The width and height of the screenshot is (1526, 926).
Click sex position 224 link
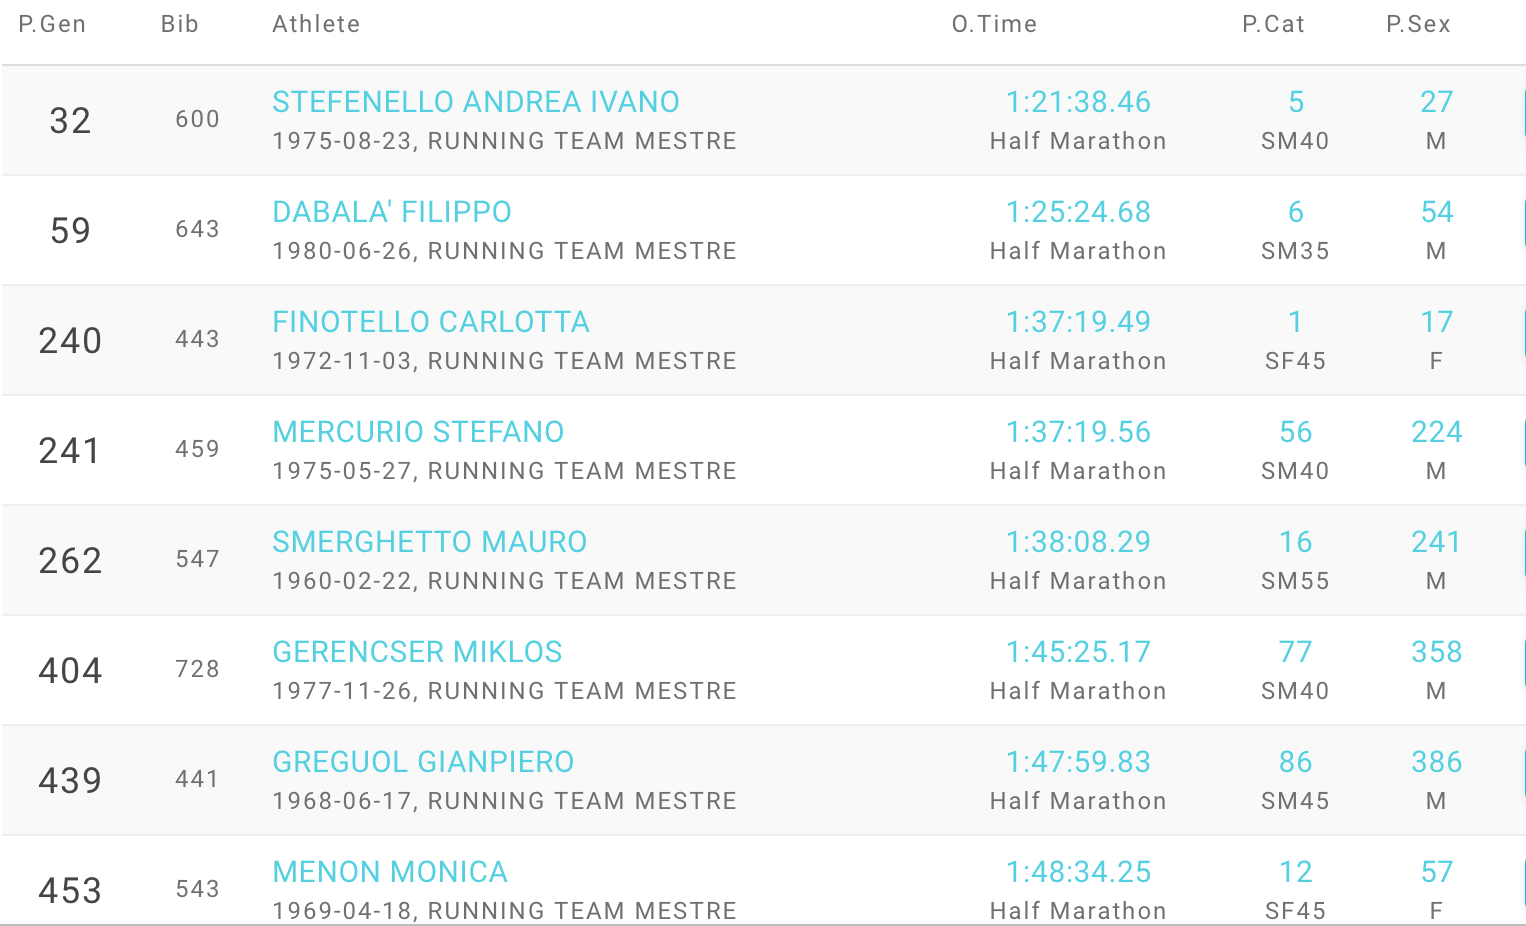pyautogui.click(x=1436, y=432)
